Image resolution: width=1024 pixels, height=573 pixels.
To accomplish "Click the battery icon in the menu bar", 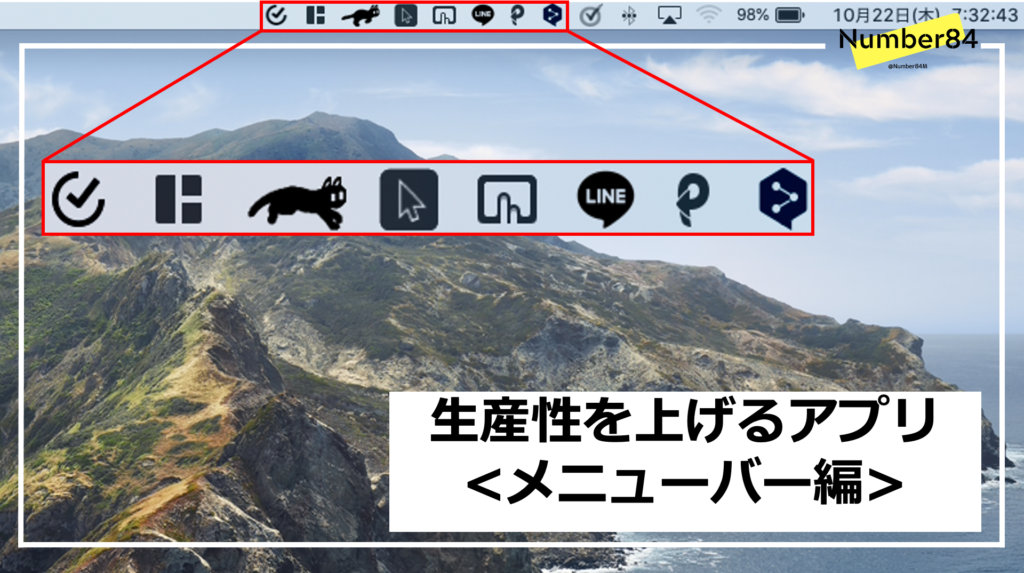I will [x=790, y=15].
